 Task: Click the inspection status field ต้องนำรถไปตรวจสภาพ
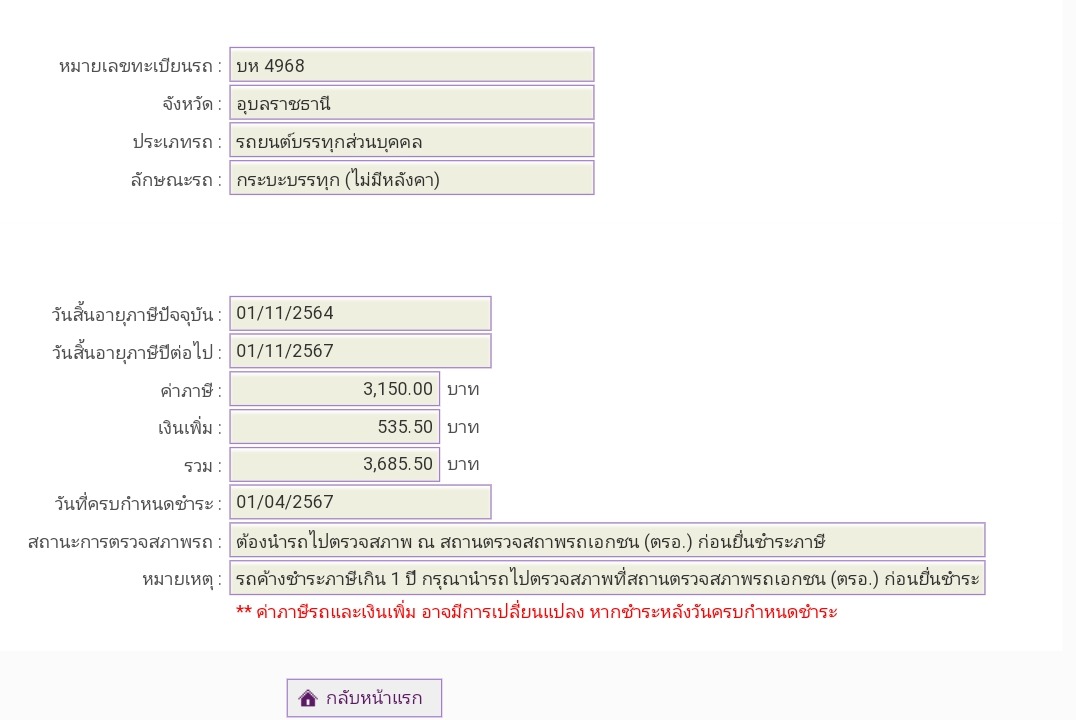(607, 540)
